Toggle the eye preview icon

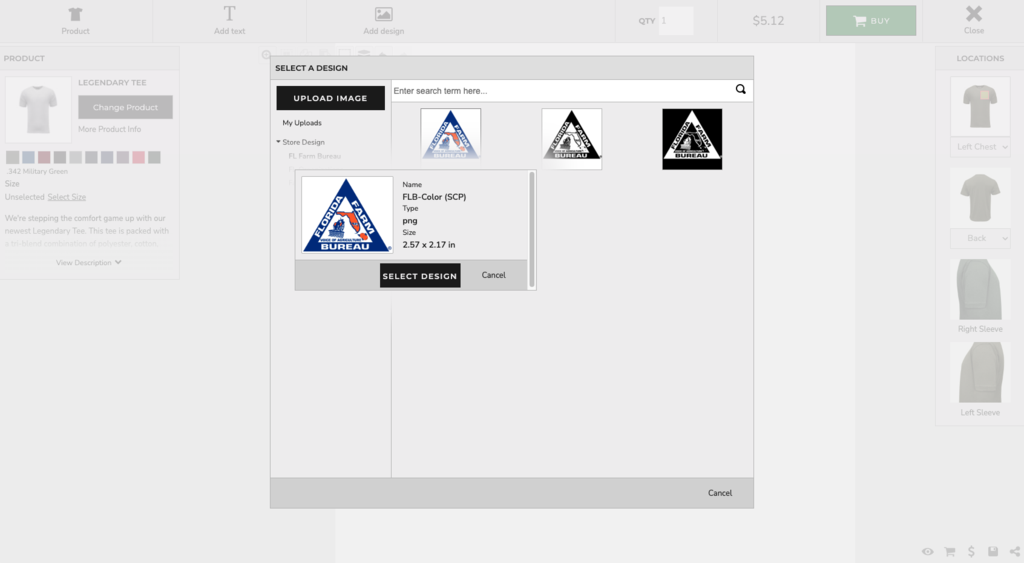[928, 552]
